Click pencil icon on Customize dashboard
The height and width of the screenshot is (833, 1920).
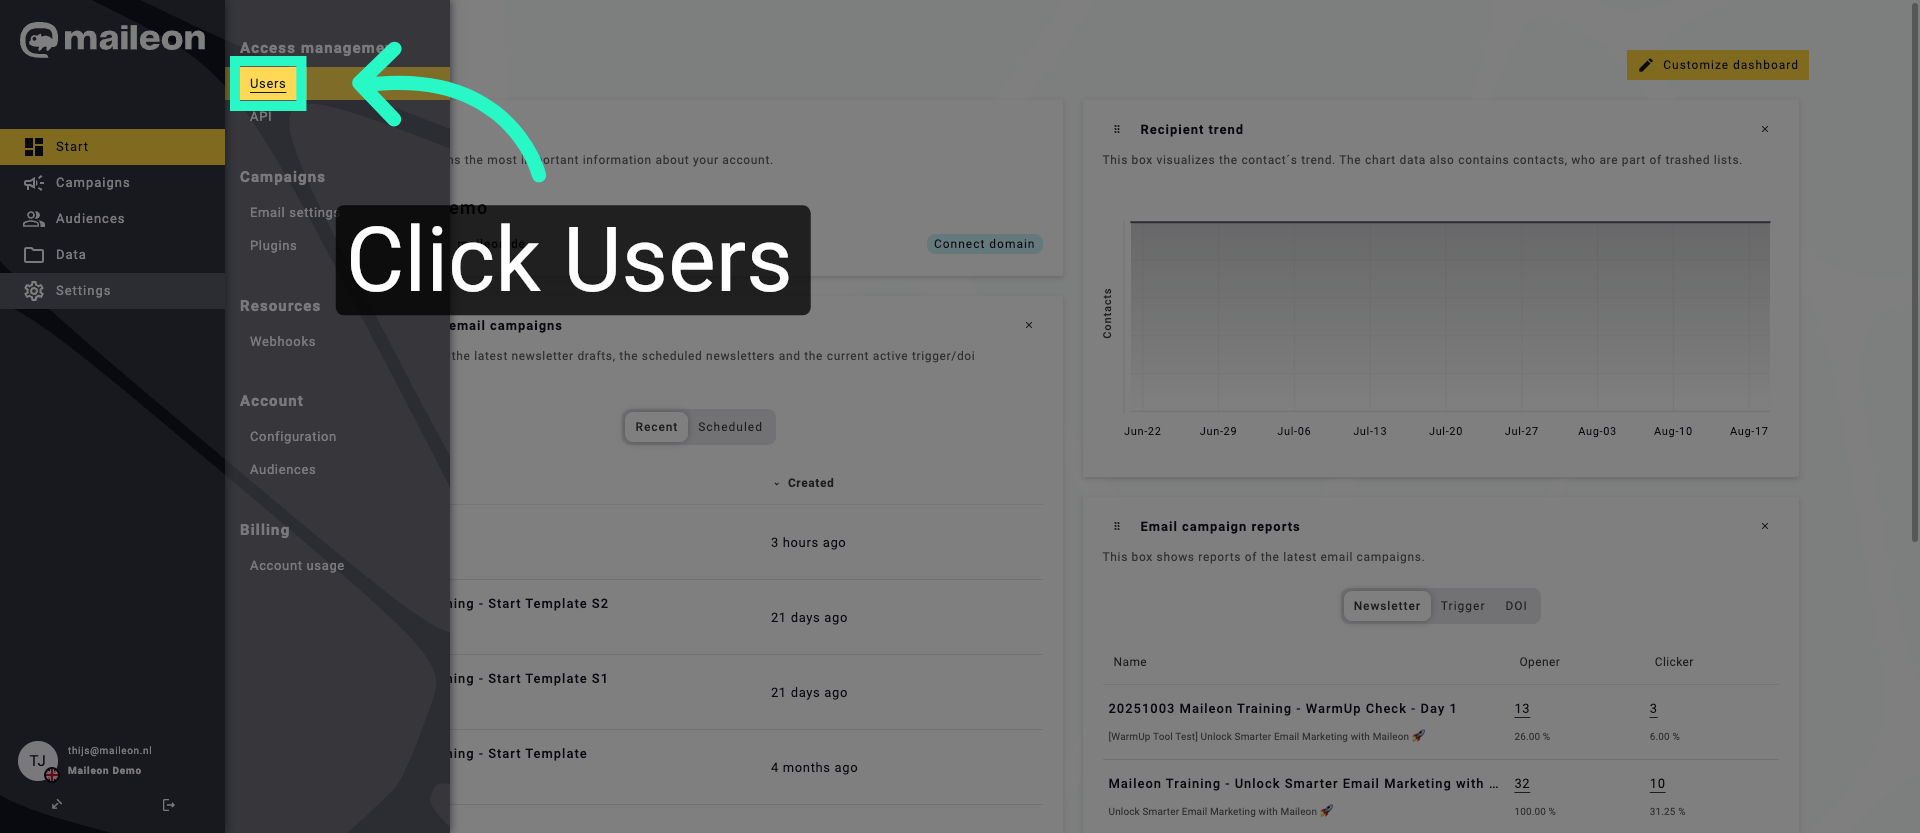coord(1646,65)
